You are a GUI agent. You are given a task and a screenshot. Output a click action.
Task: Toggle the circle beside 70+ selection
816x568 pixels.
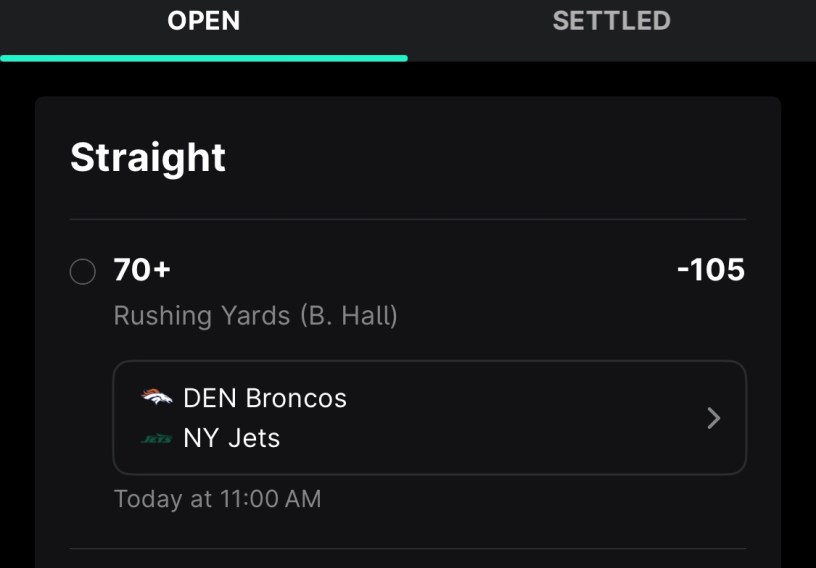(x=83, y=271)
